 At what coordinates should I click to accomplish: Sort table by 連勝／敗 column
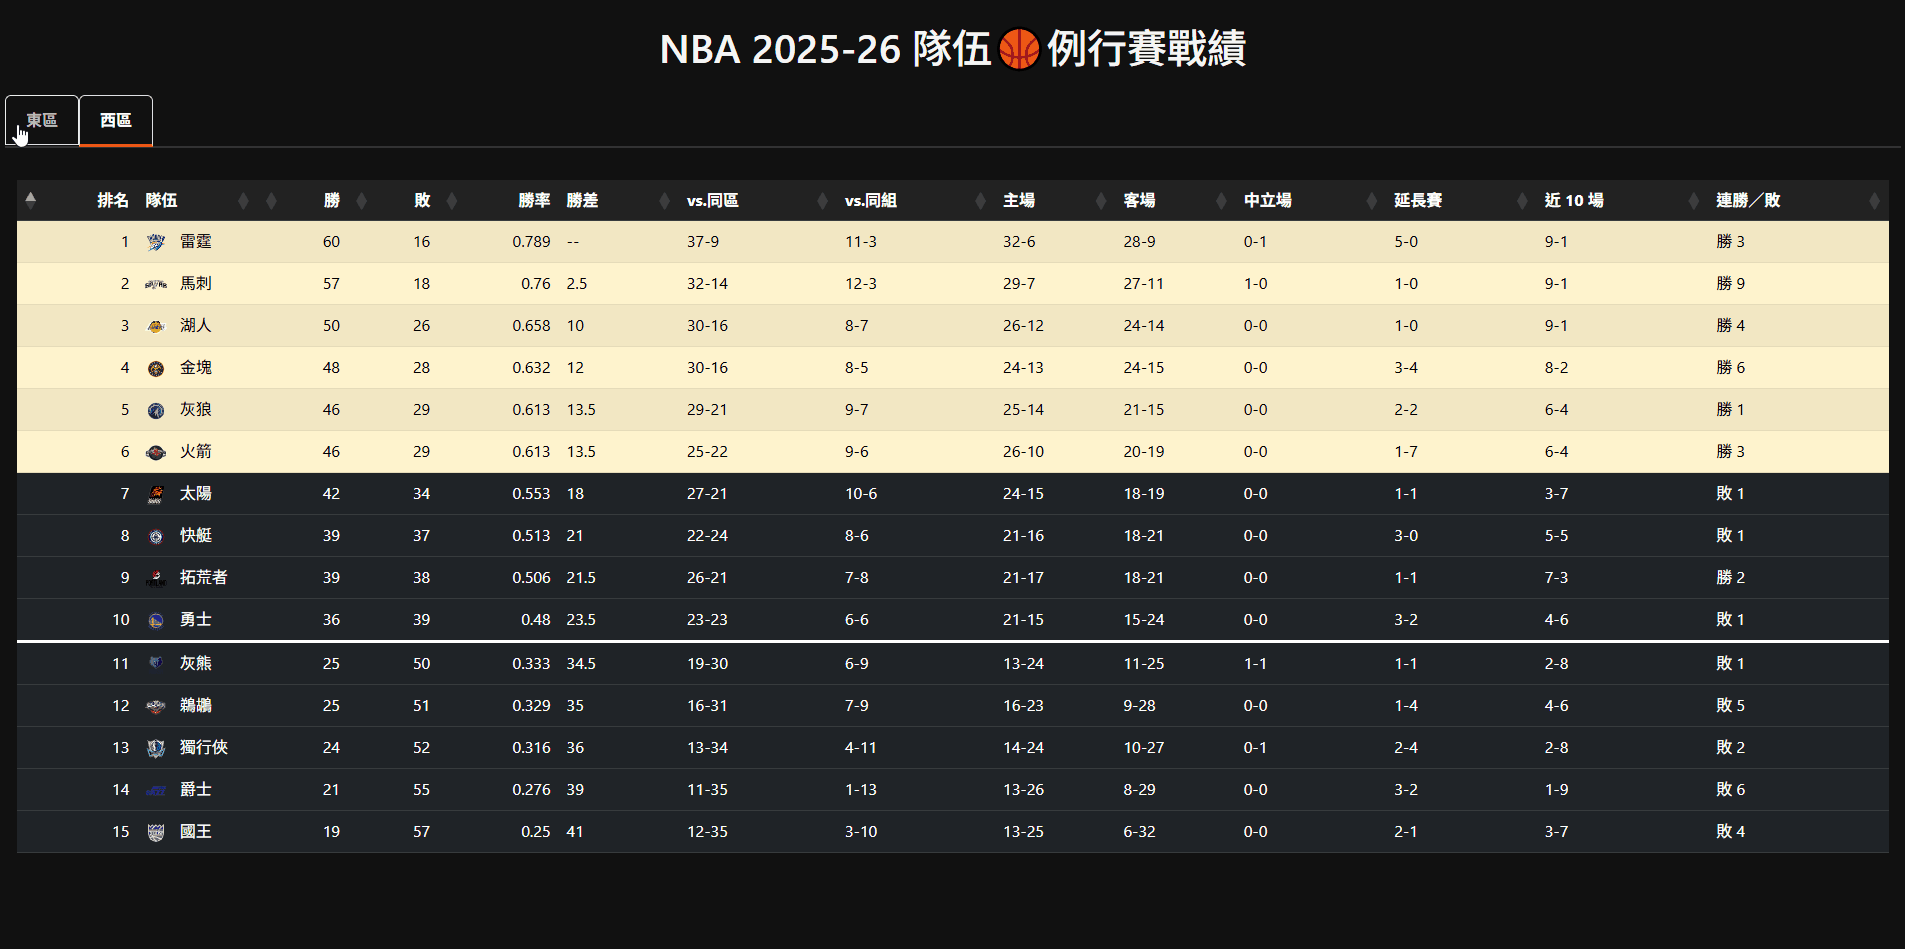(1748, 200)
